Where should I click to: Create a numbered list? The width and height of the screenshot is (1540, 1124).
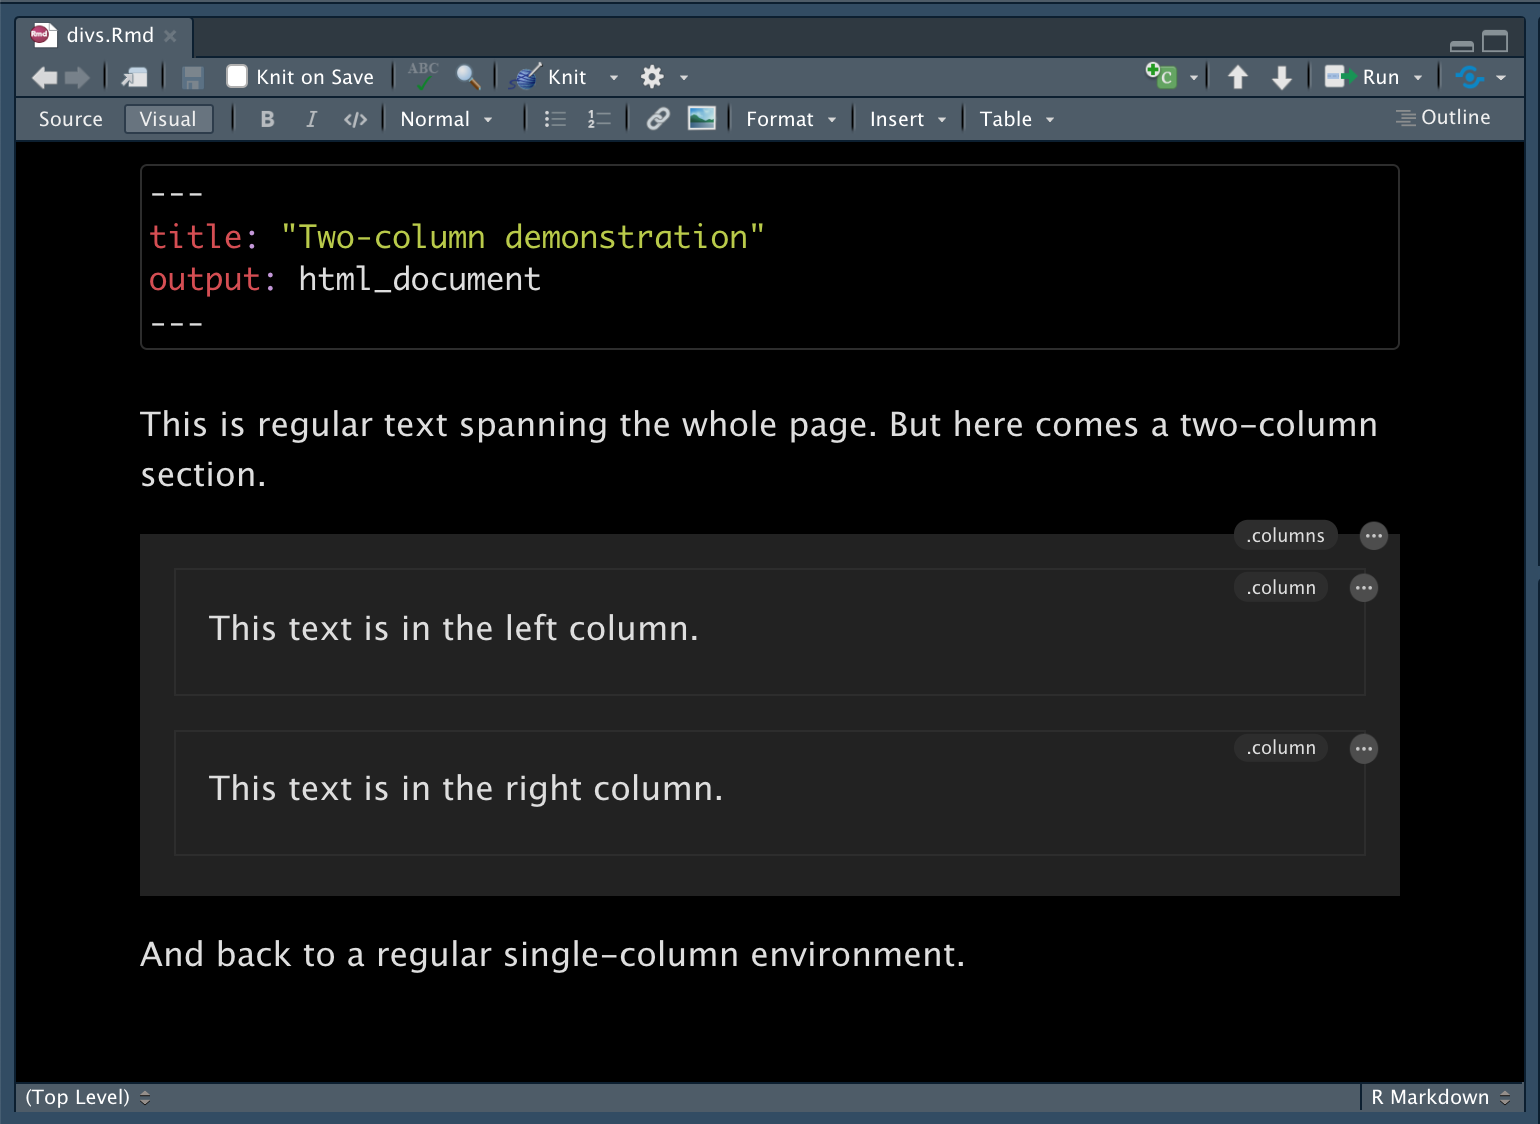[598, 118]
